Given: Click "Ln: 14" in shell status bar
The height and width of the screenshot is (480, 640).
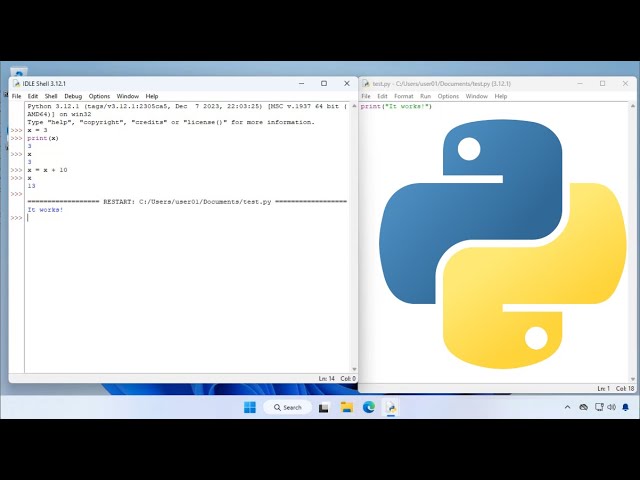Looking at the screenshot, I should (327, 378).
